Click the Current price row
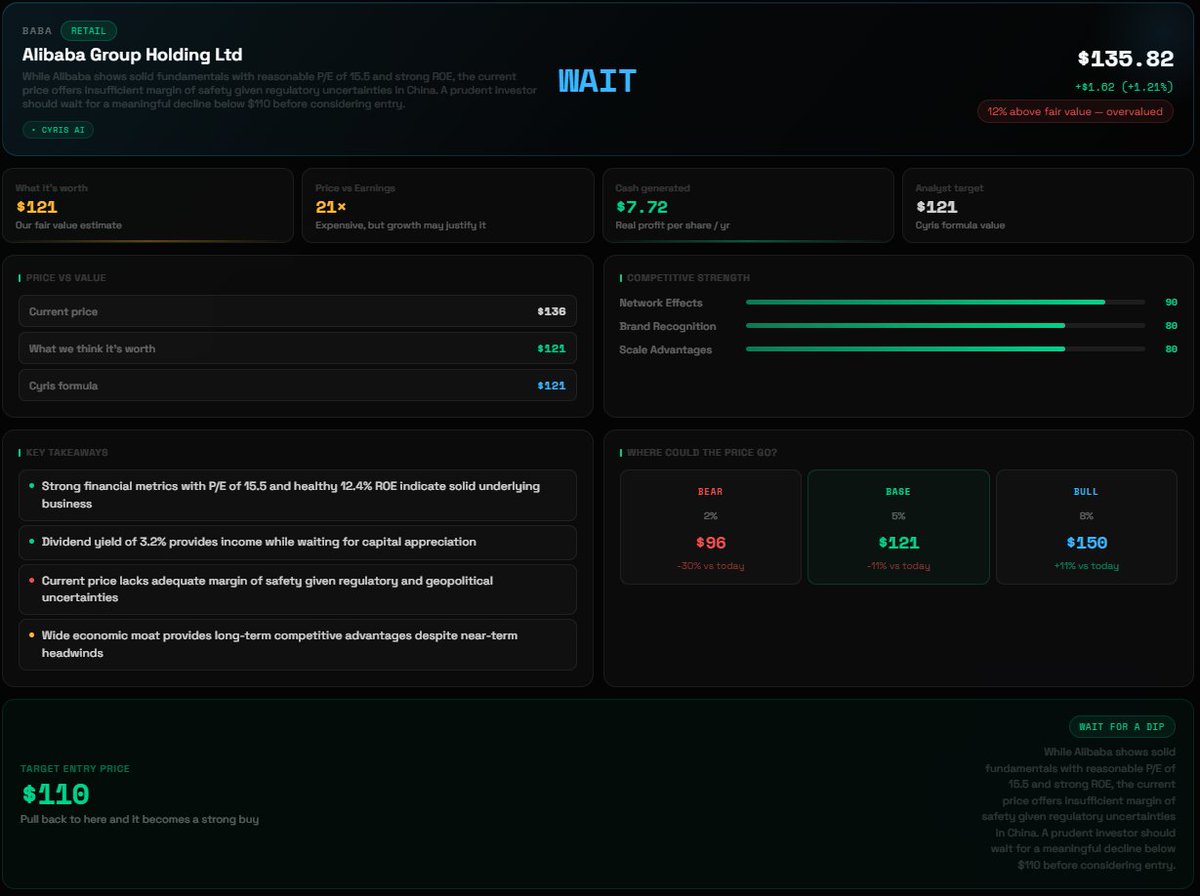This screenshot has width=1200, height=896. (x=298, y=311)
